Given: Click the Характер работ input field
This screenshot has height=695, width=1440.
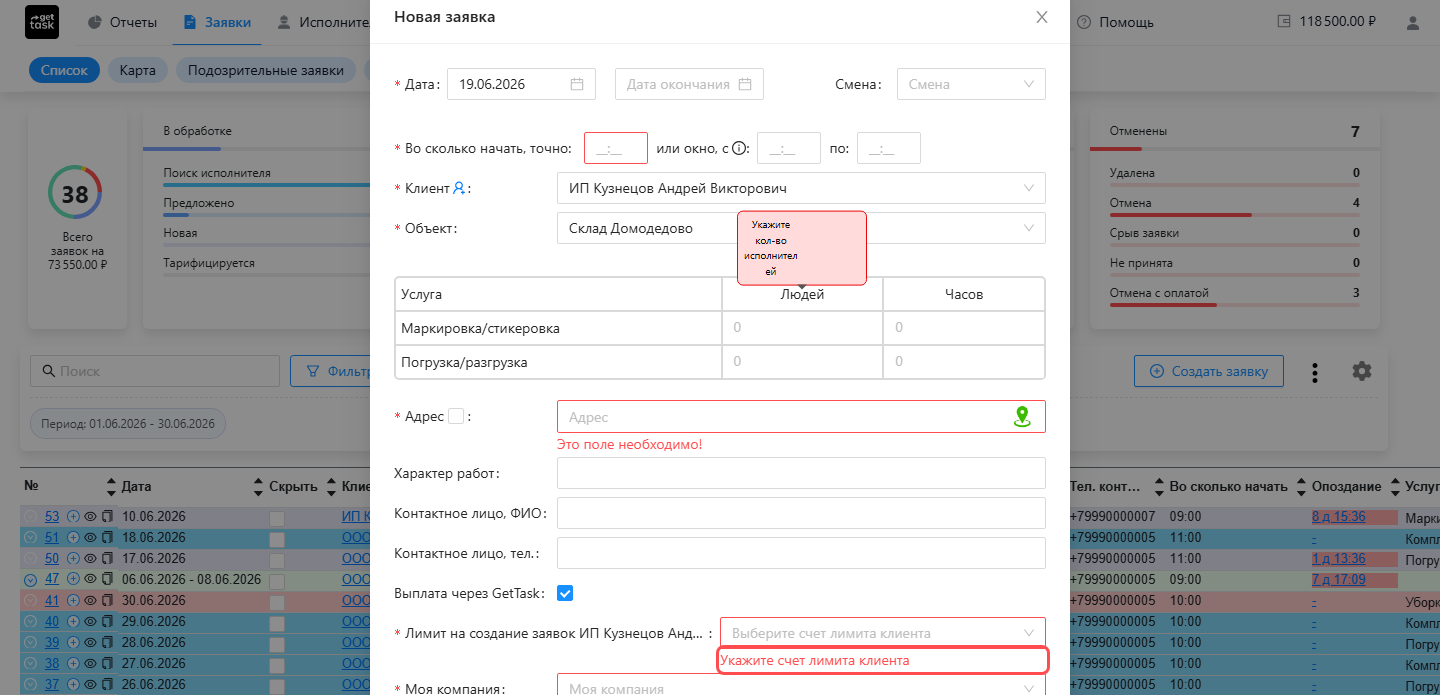Looking at the screenshot, I should (x=801, y=473).
